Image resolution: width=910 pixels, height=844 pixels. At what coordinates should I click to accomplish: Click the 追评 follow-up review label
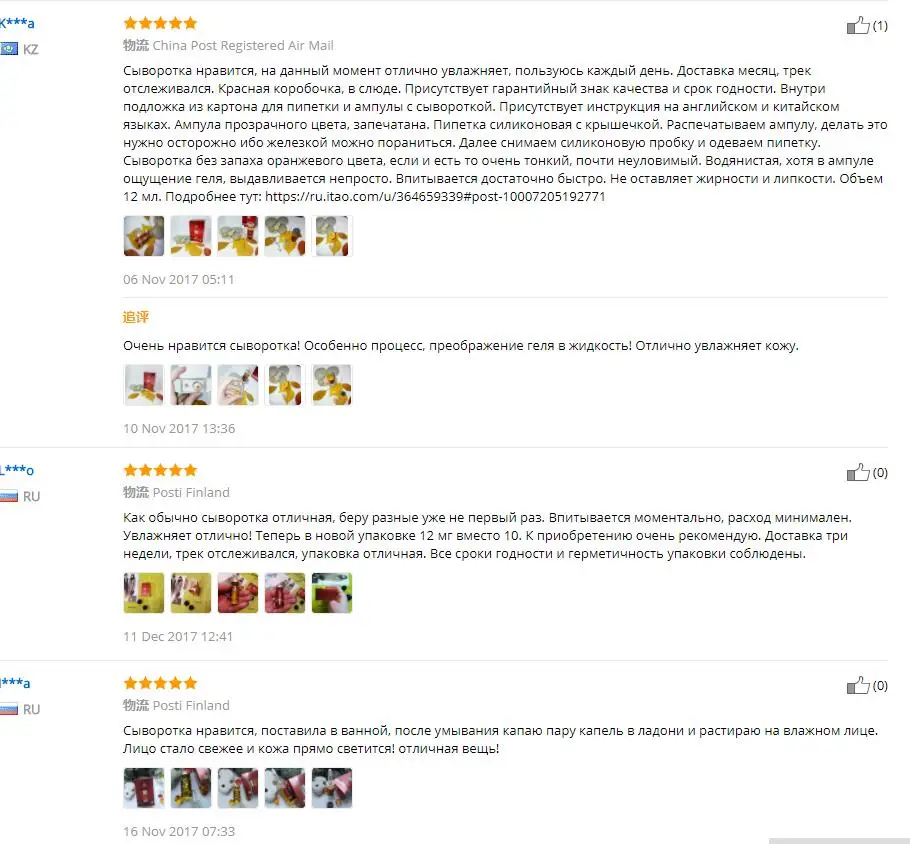(x=136, y=317)
